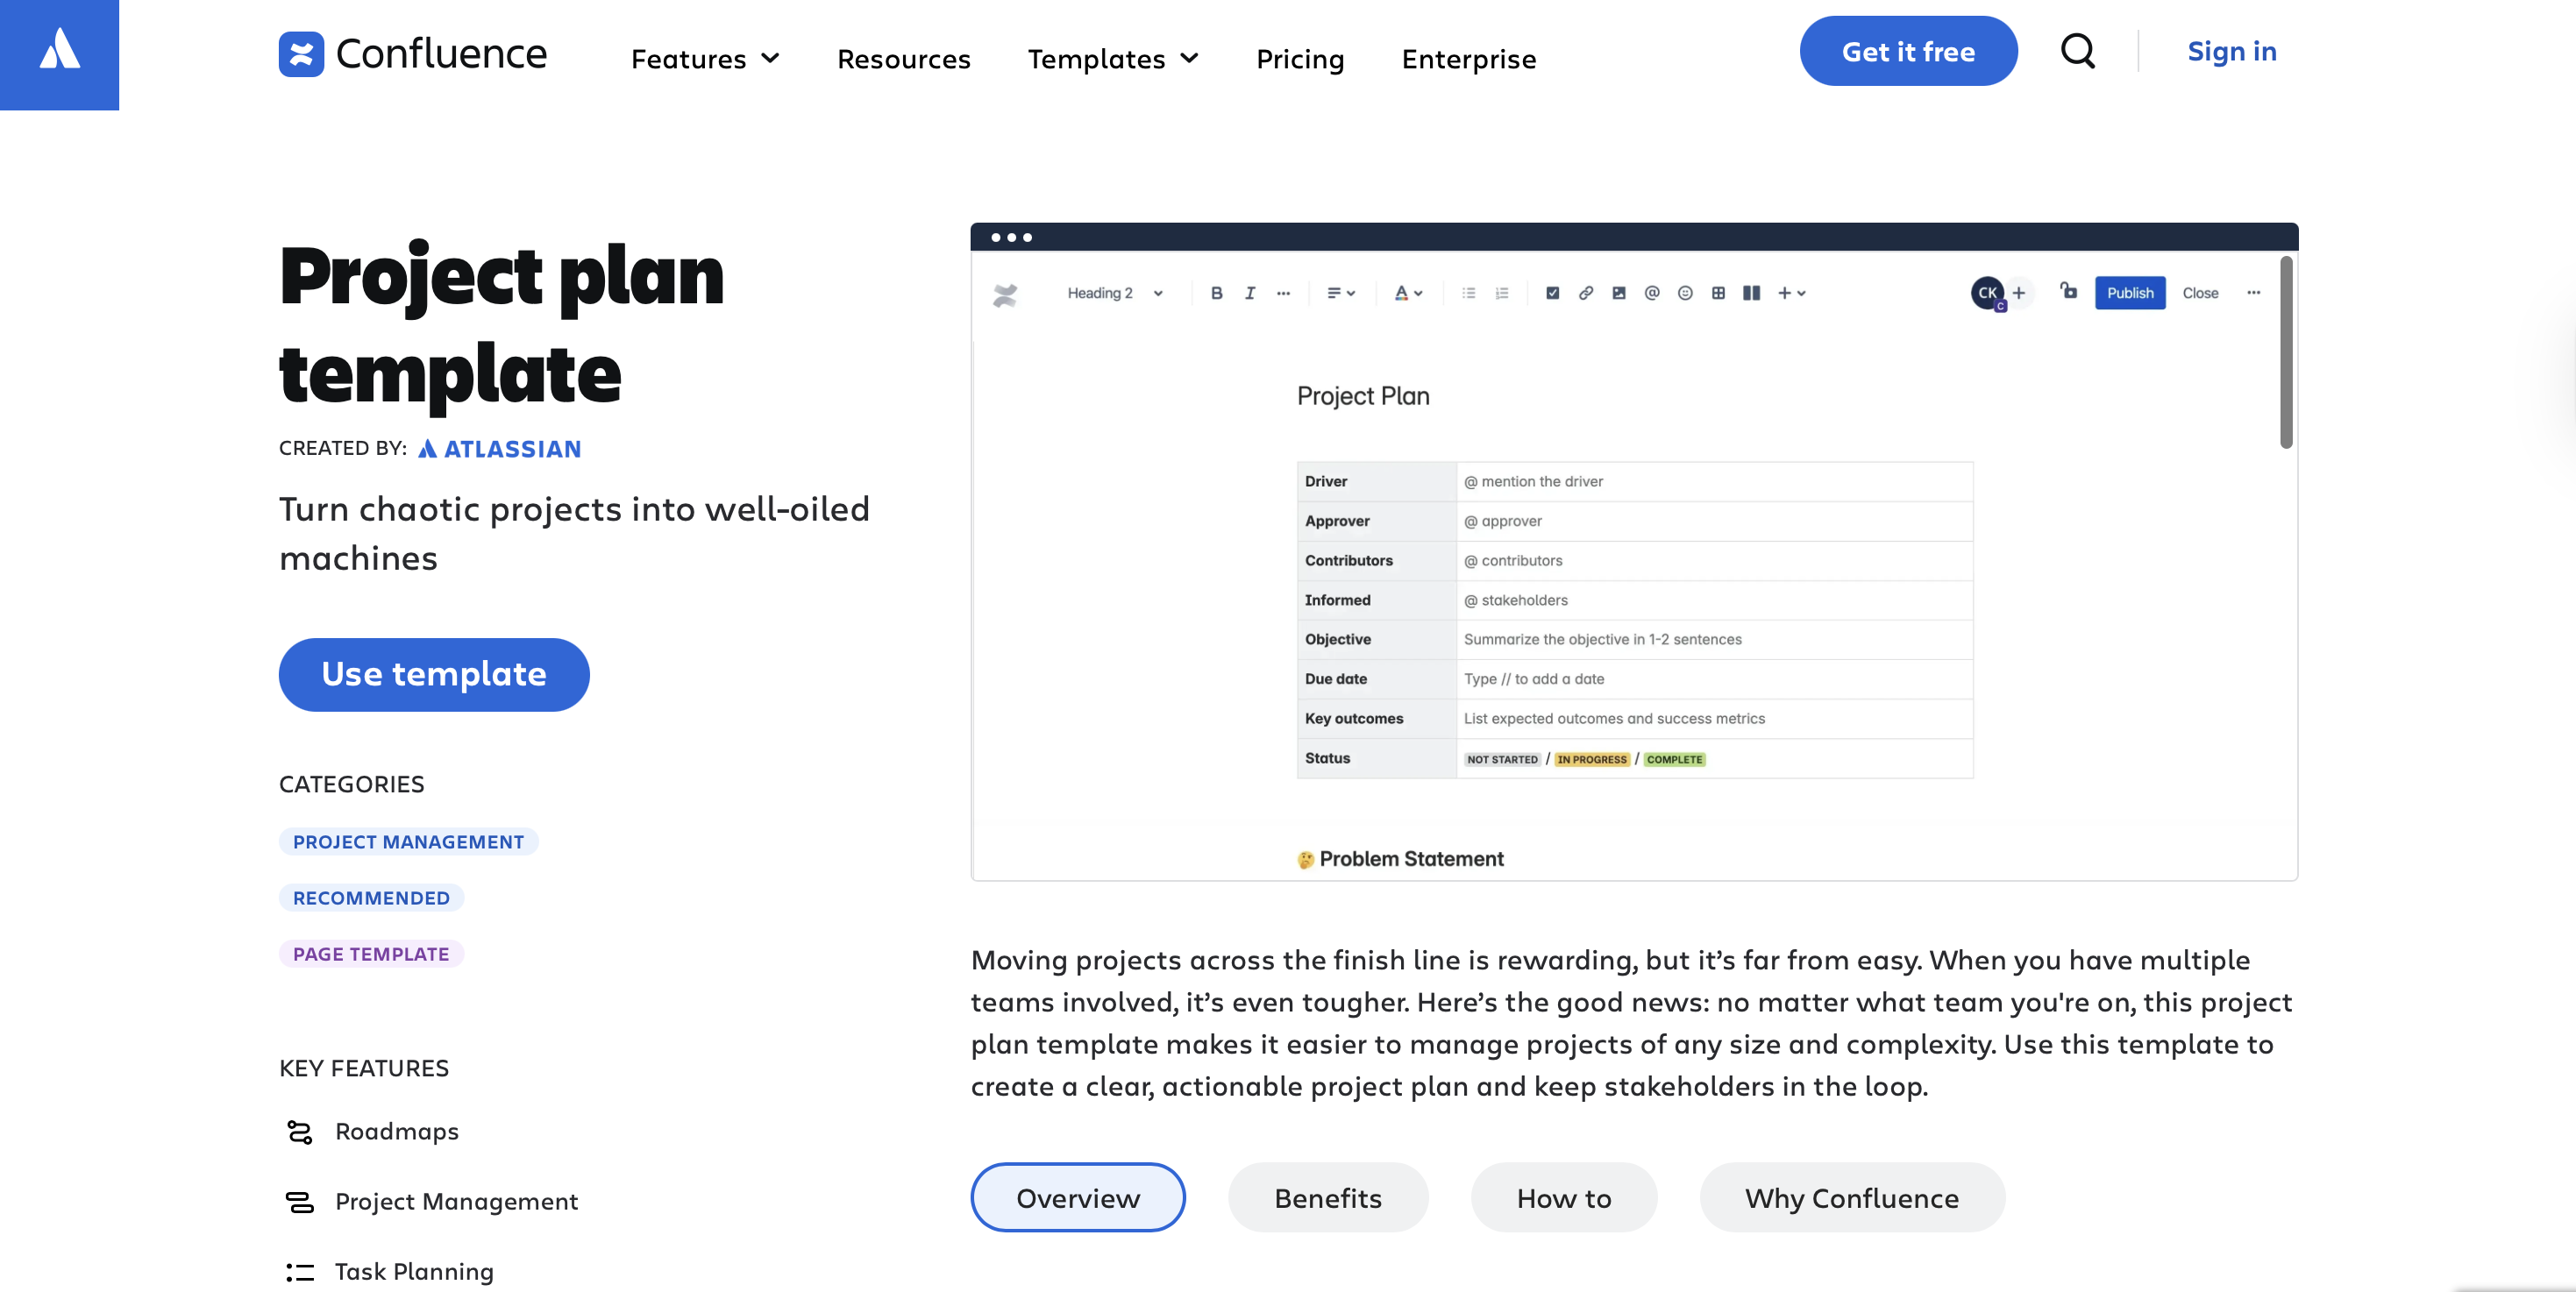Toggle bold formatting in the editor toolbar
Image resolution: width=2576 pixels, height=1292 pixels.
tap(1216, 293)
